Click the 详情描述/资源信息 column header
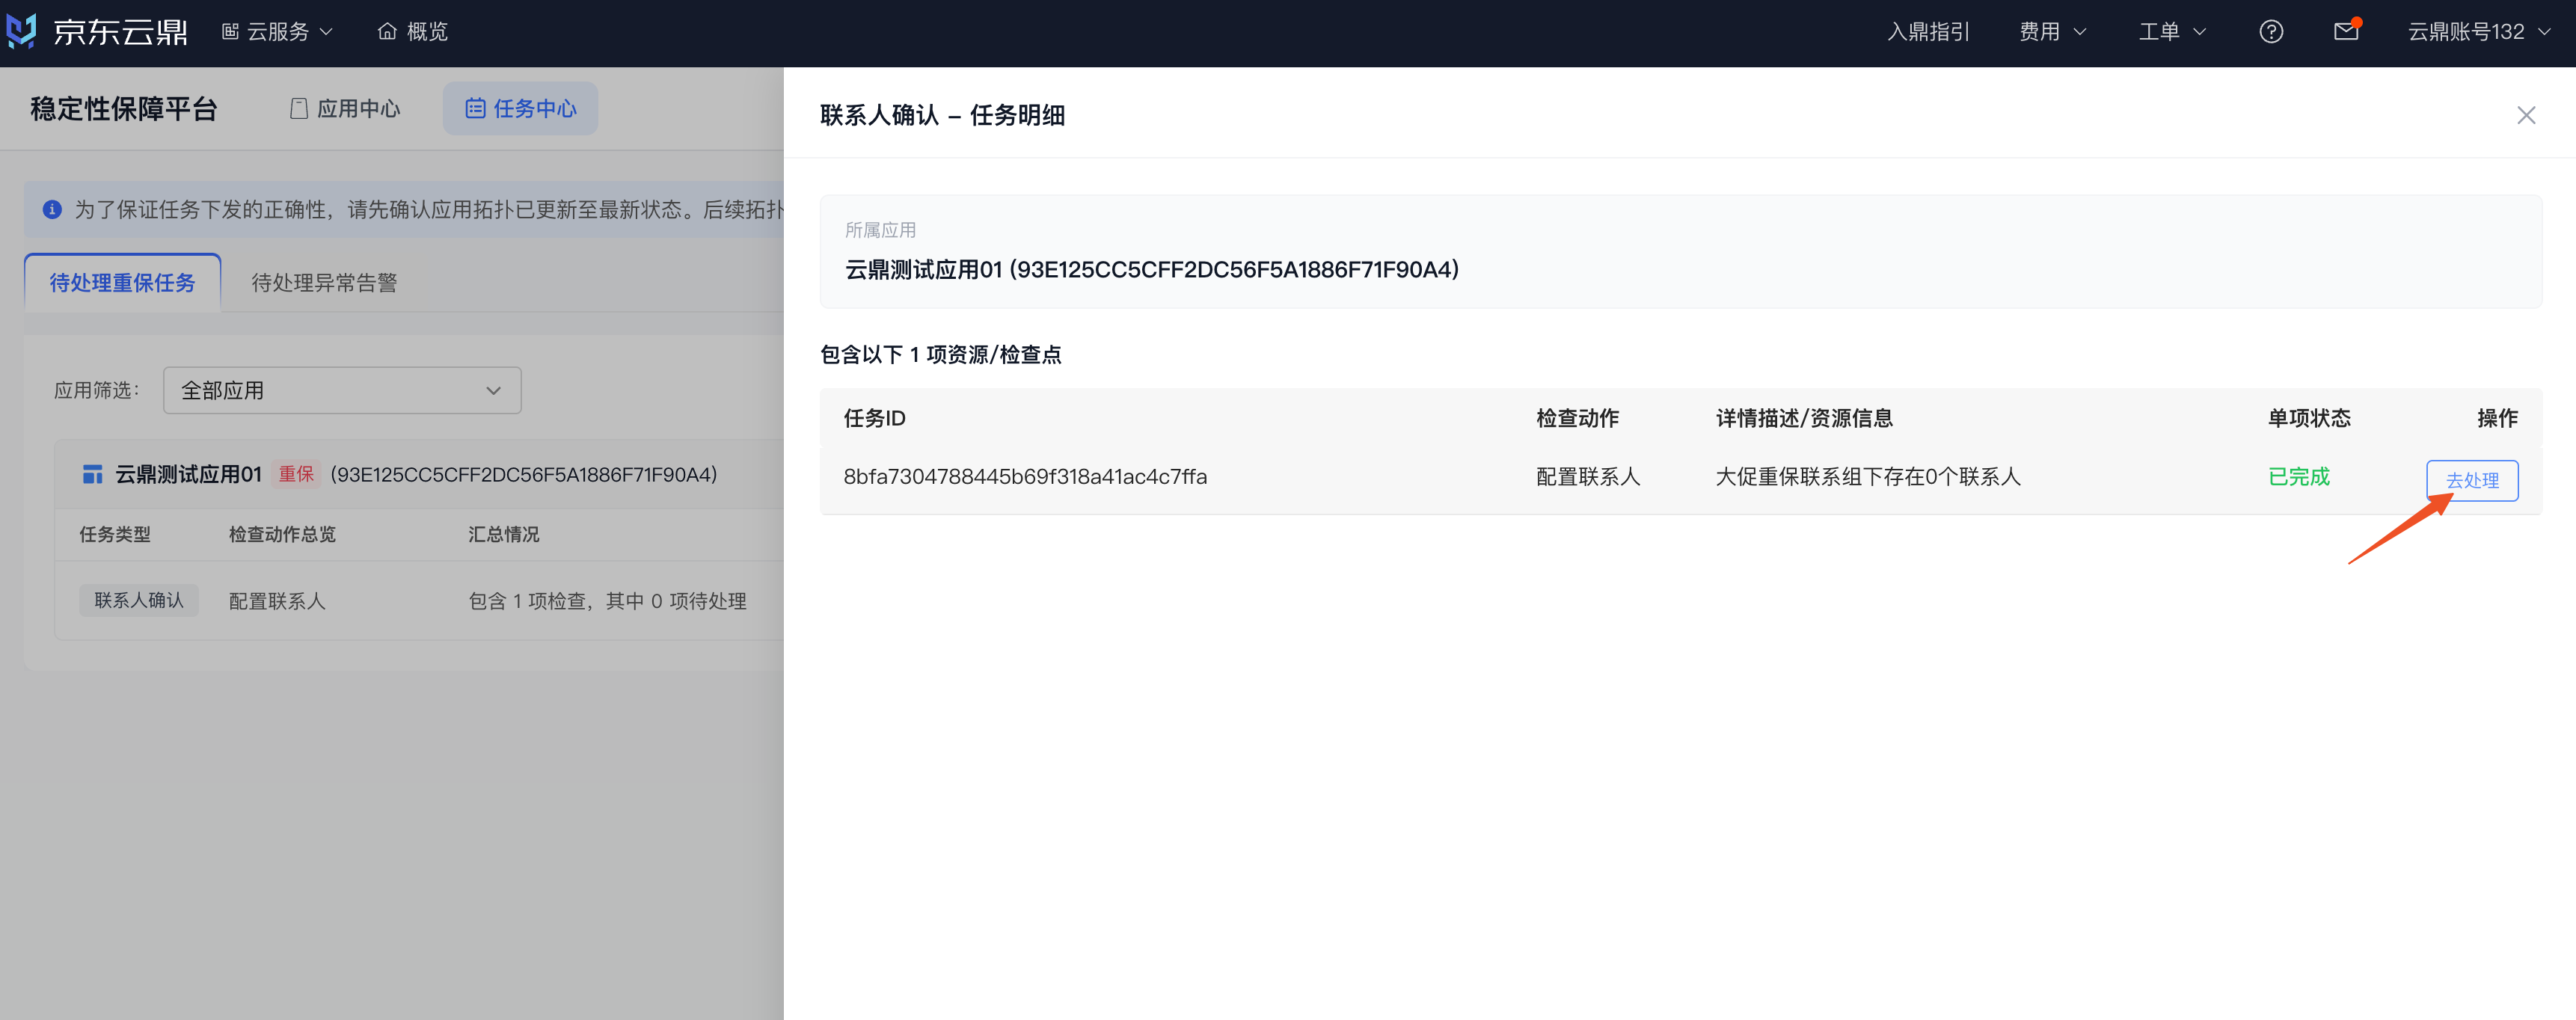The height and width of the screenshot is (1020, 2576). pyautogui.click(x=1804, y=418)
